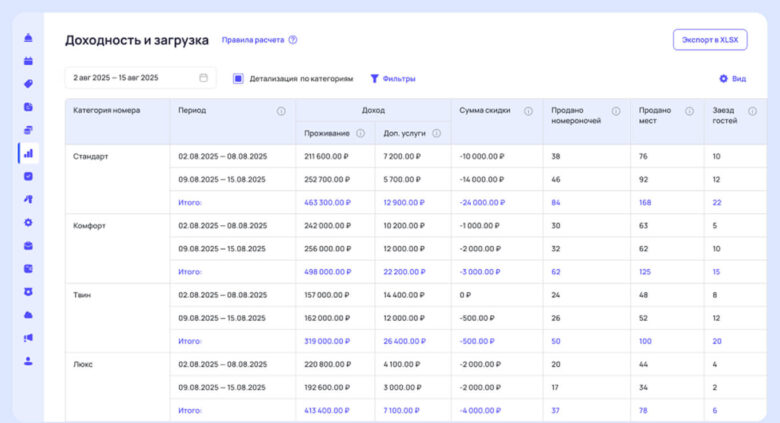Viewport: 780px width, 423px height.
Task: Open the stacked cards sidebar icon
Action: pyautogui.click(x=28, y=130)
